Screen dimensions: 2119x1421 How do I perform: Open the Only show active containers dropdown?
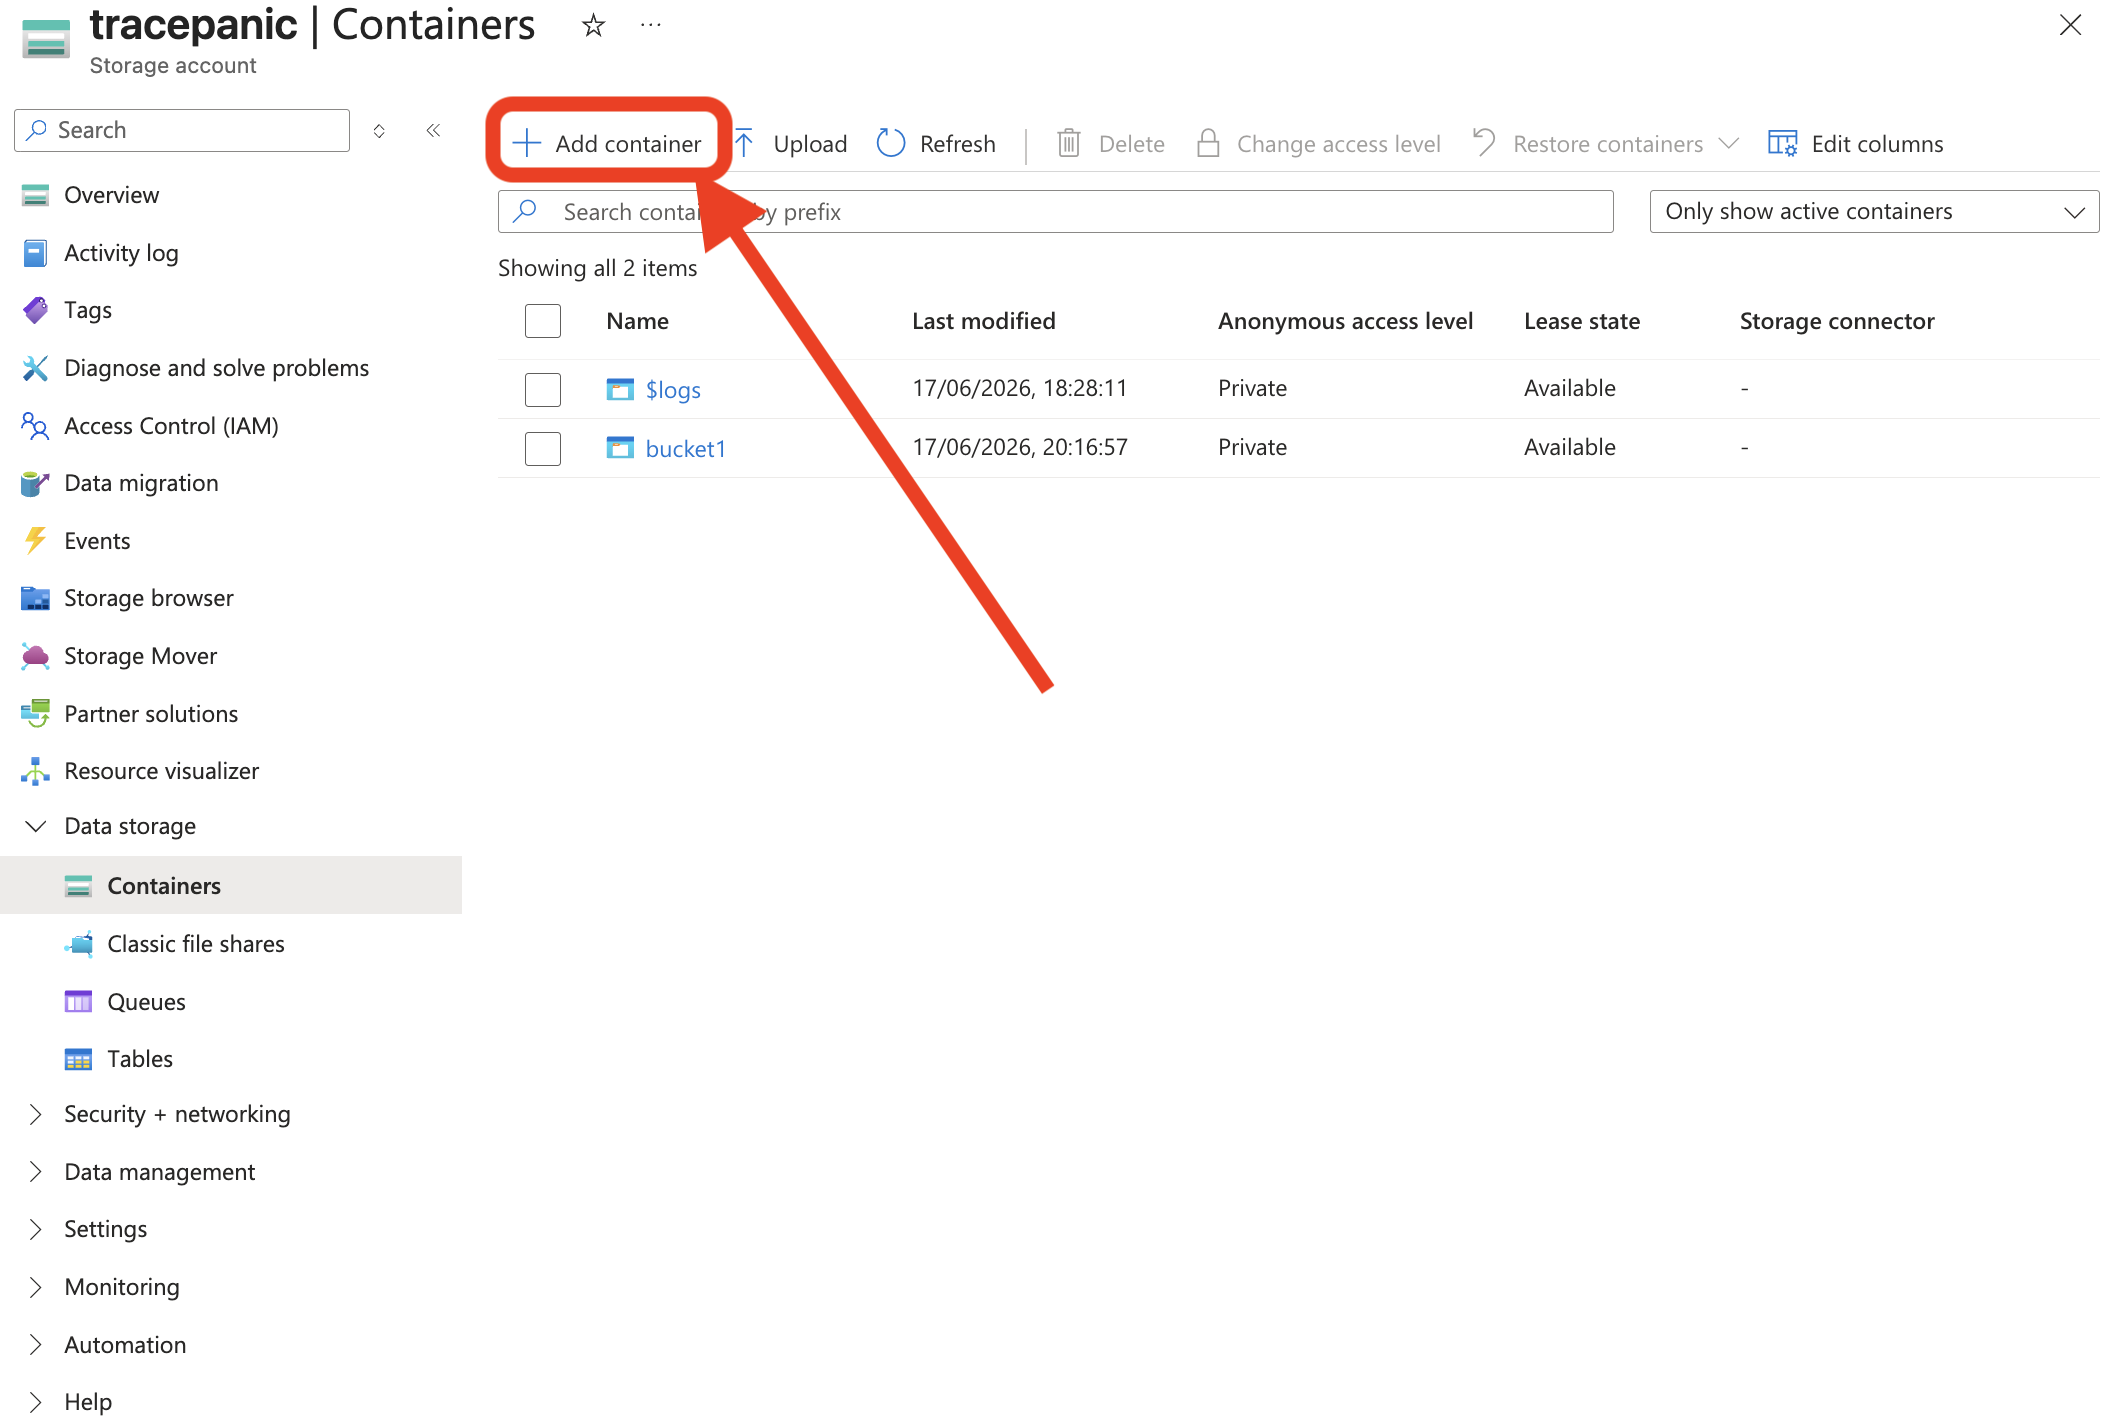click(x=1874, y=212)
